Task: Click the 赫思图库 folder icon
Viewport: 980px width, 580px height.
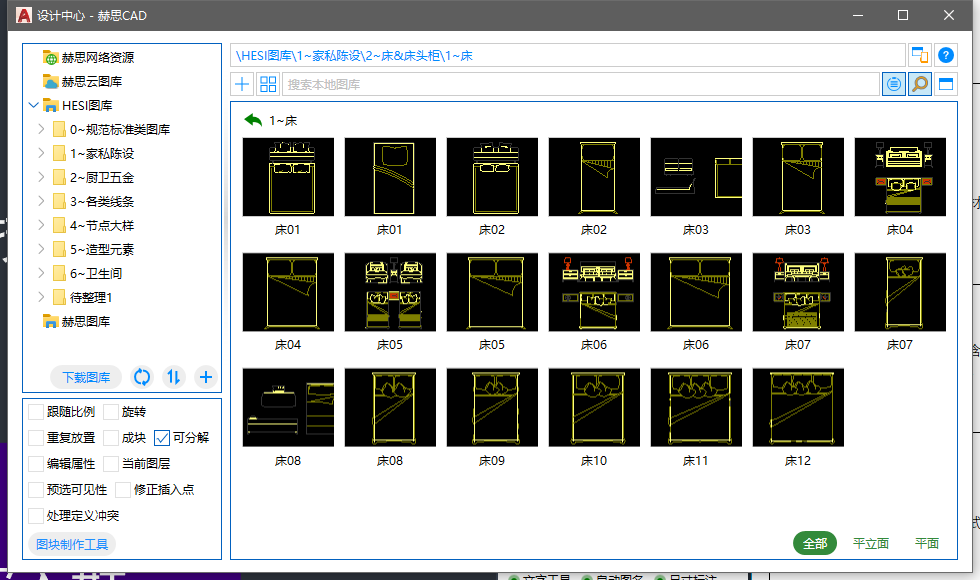Action: click(x=51, y=321)
